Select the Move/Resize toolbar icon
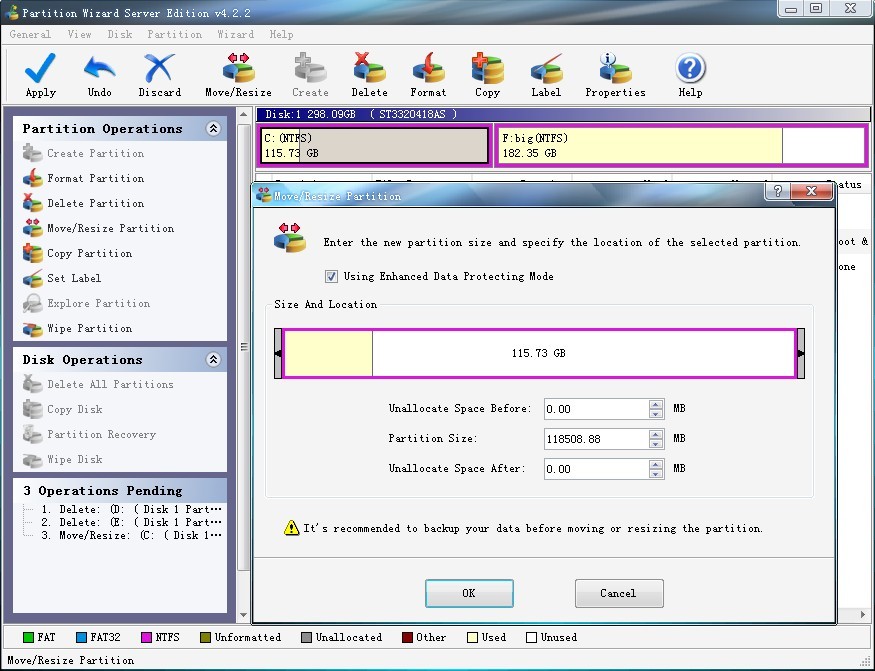875x671 pixels. click(238, 68)
